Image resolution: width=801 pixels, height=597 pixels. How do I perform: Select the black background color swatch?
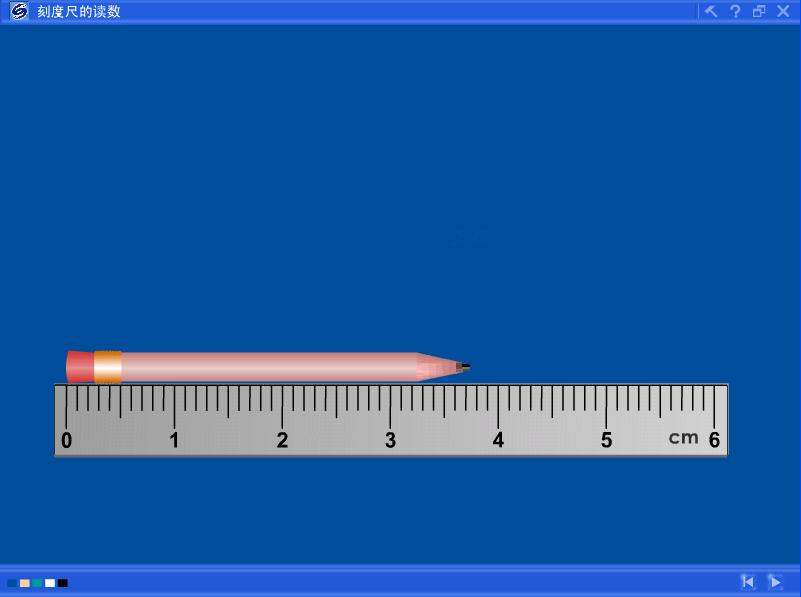[x=63, y=583]
